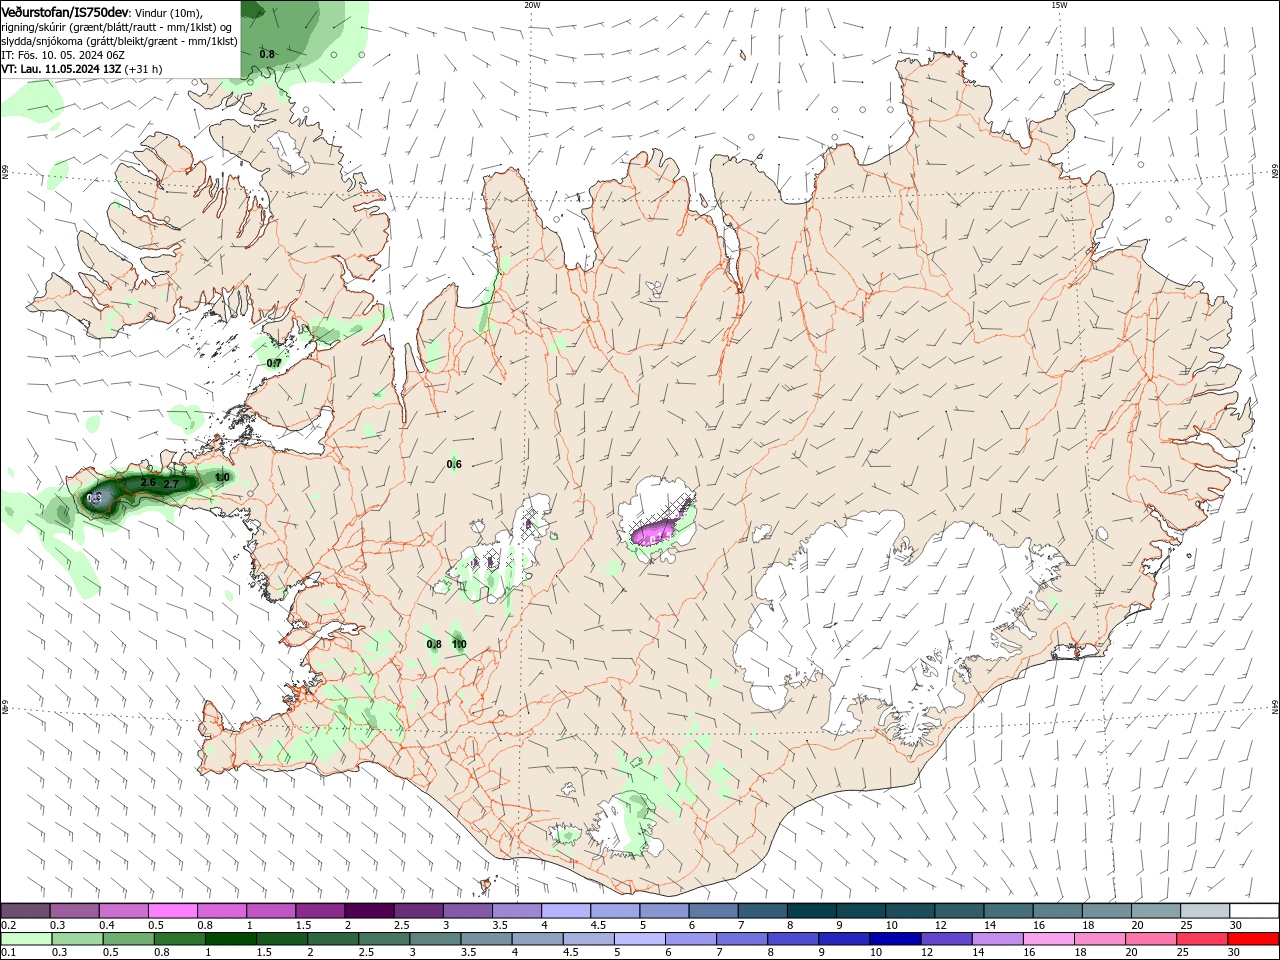1280x960 pixels.
Task: Click the 'VT: Lau. 11.05.2024 13Z (+31 h)' line
Action: [82, 69]
